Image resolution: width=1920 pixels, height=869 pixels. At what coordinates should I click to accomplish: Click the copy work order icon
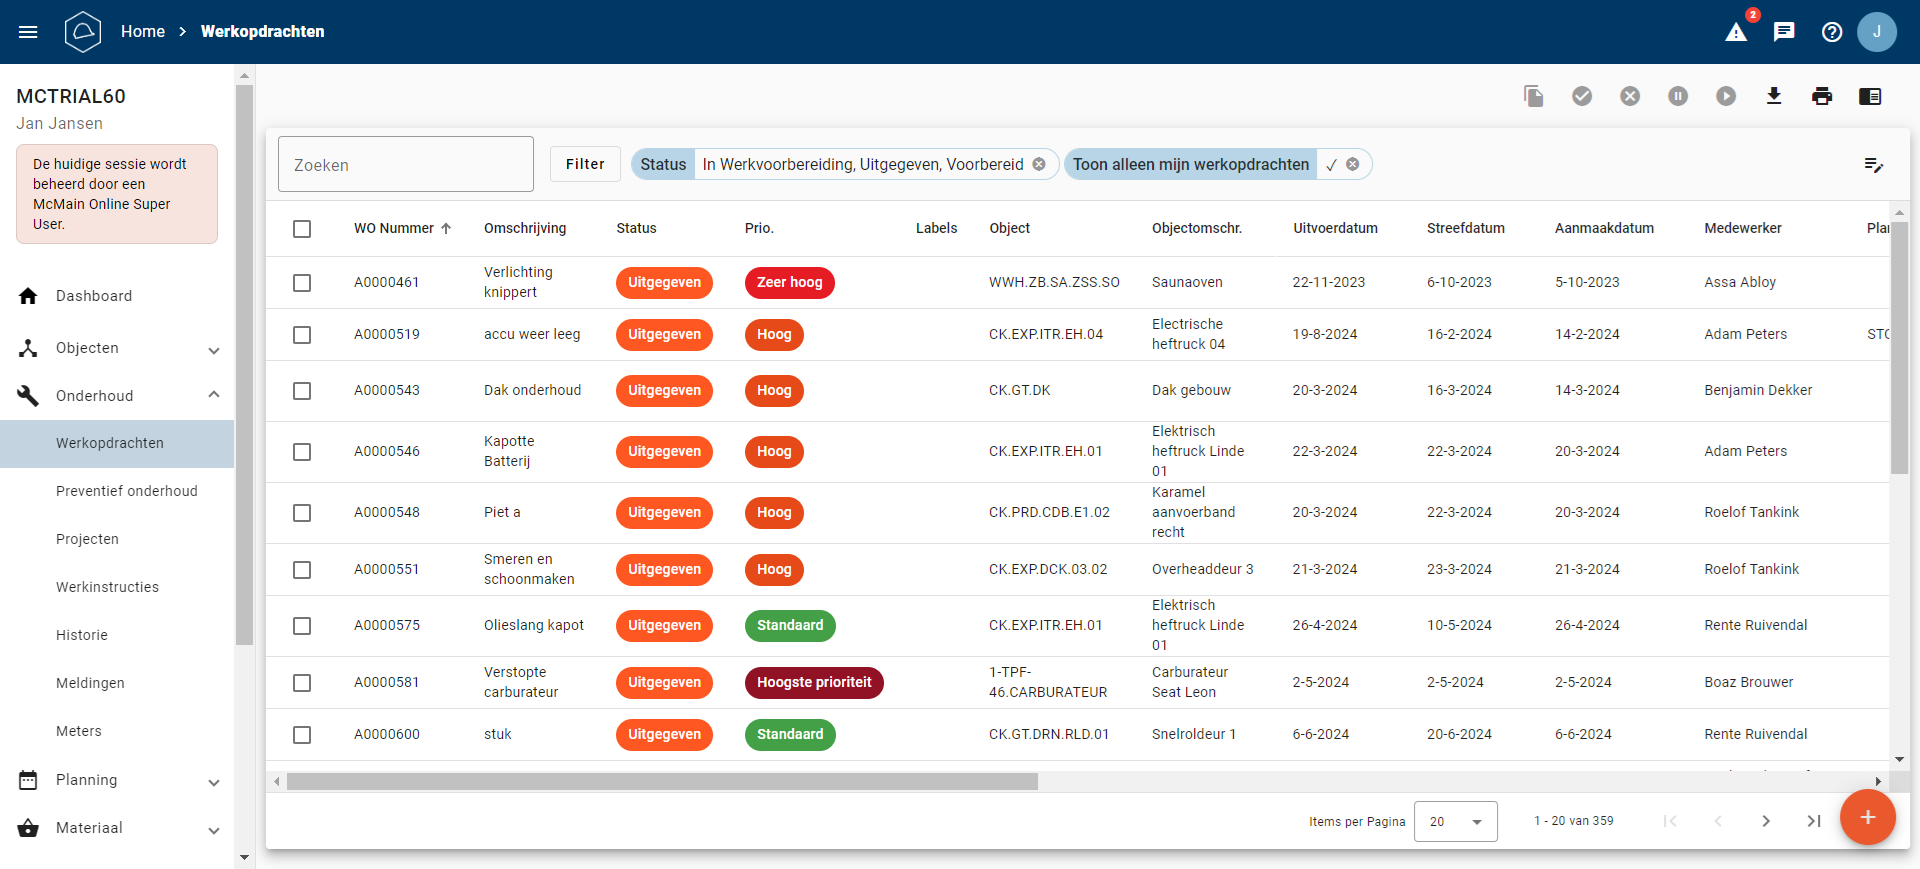pos(1534,96)
